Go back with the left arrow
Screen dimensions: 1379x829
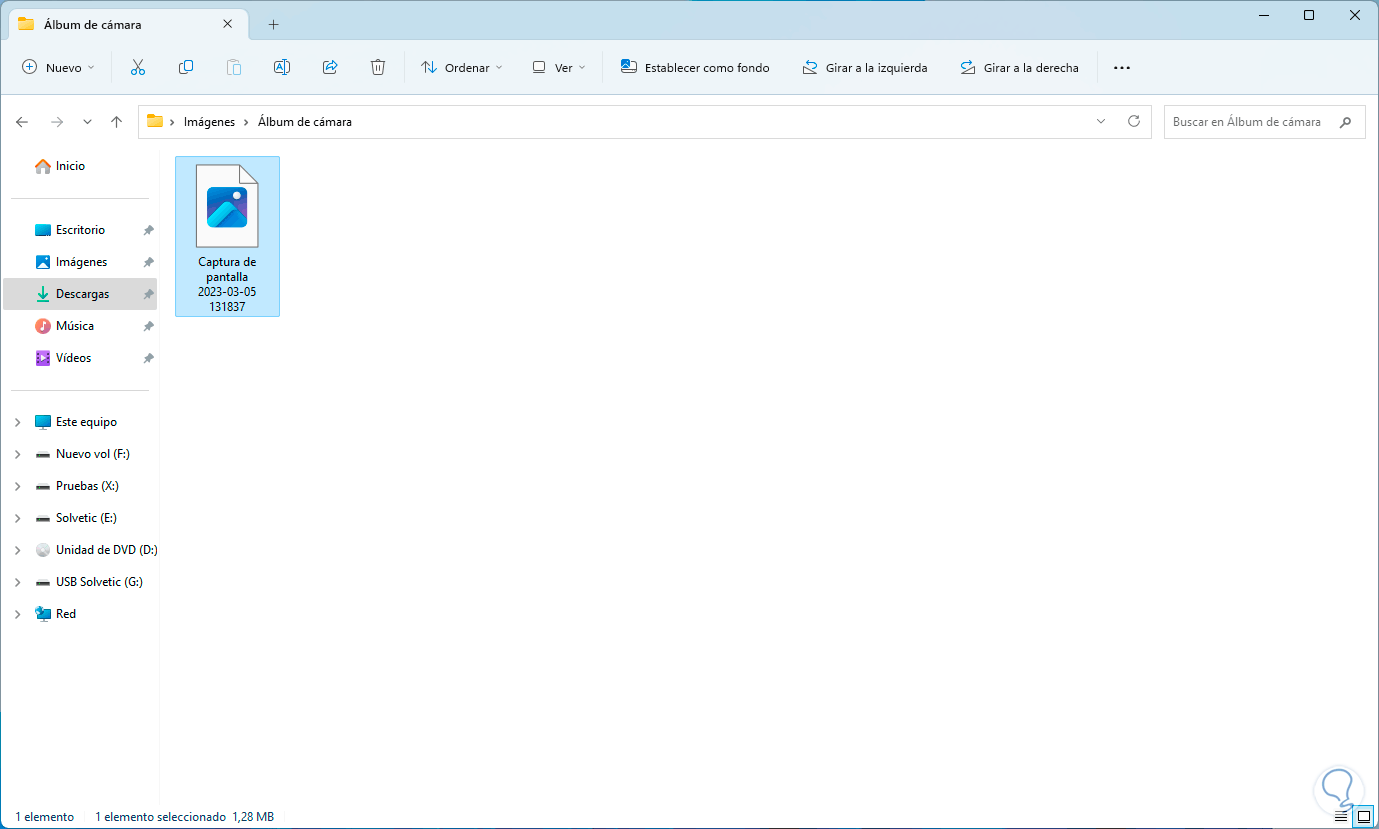22,122
